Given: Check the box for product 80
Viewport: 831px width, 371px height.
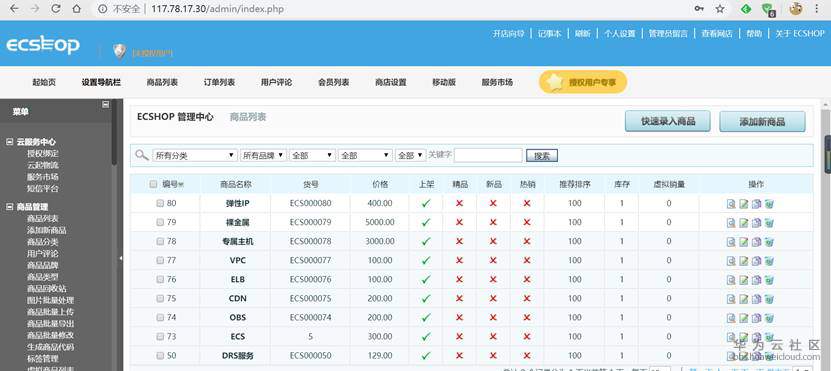Looking at the screenshot, I should (x=160, y=204).
